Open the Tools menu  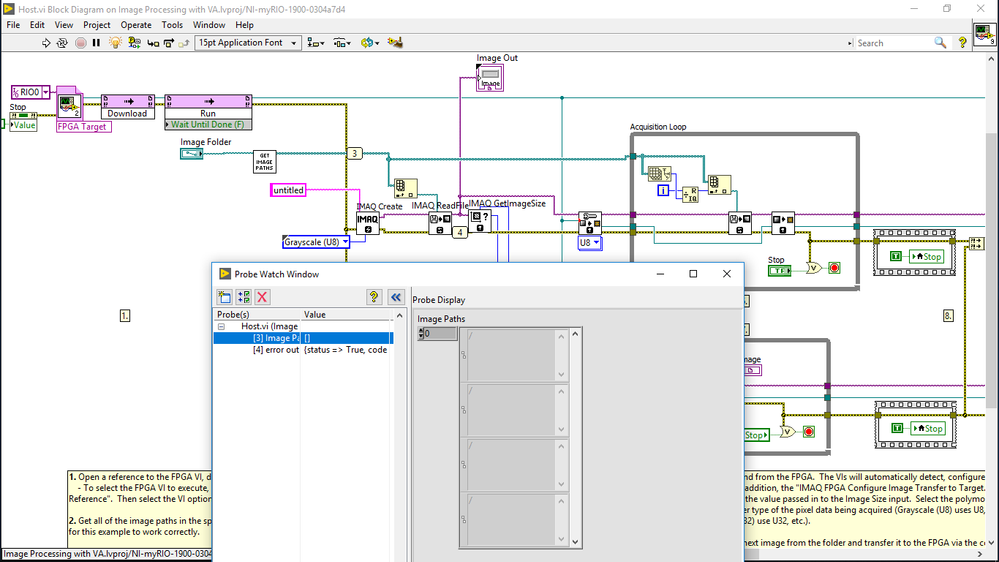click(172, 25)
